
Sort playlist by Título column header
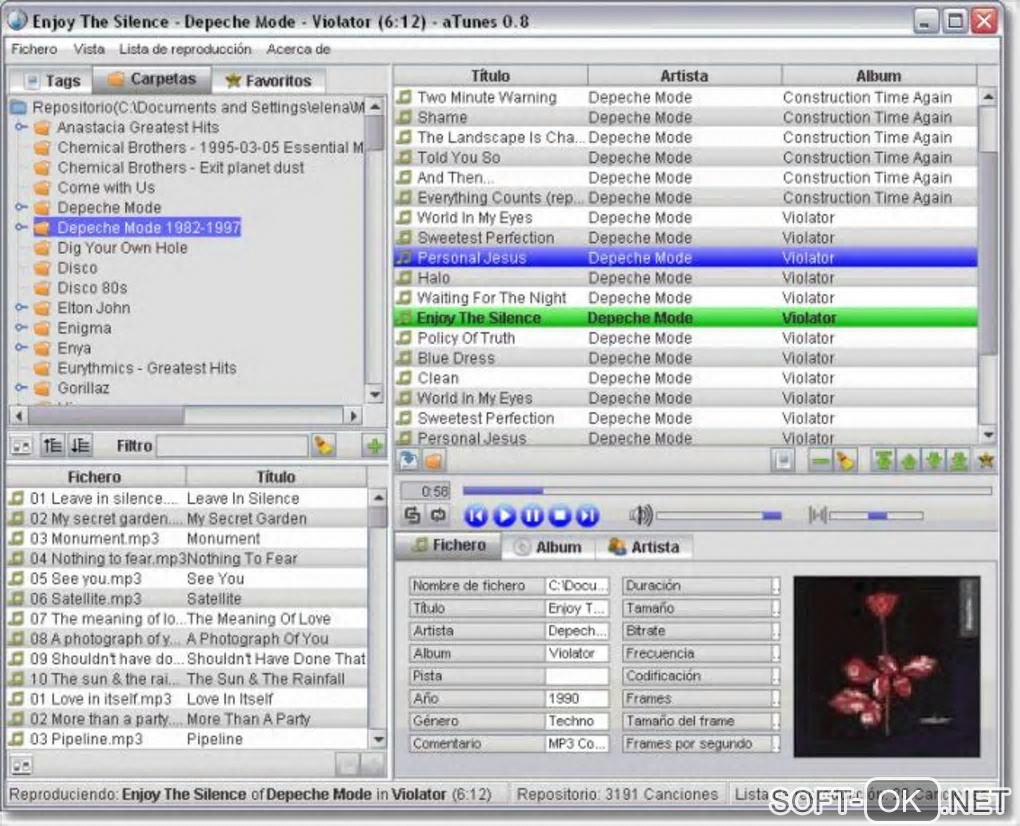490,76
